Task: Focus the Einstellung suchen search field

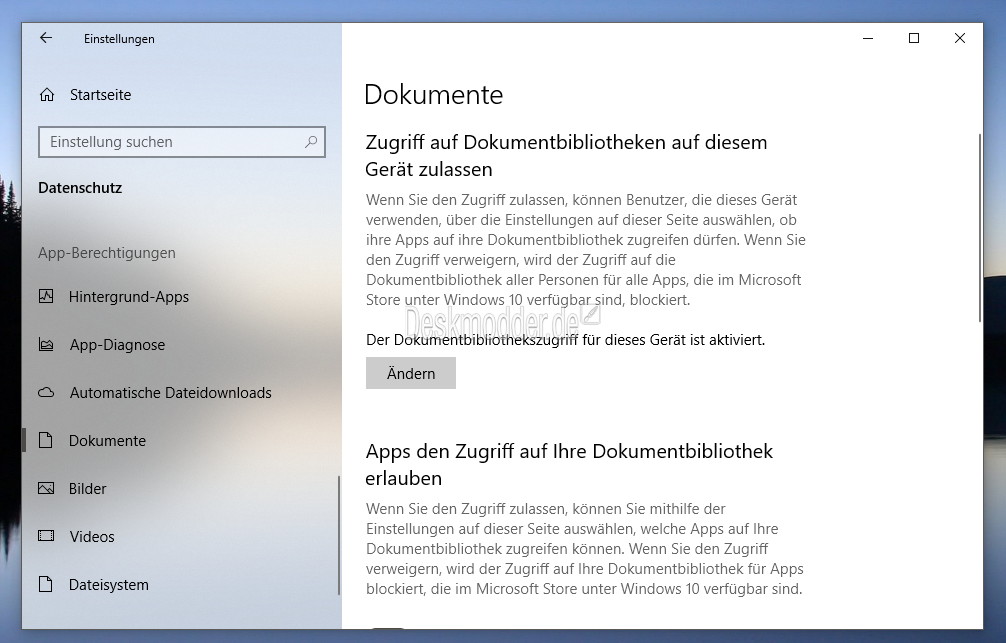Action: 182,142
